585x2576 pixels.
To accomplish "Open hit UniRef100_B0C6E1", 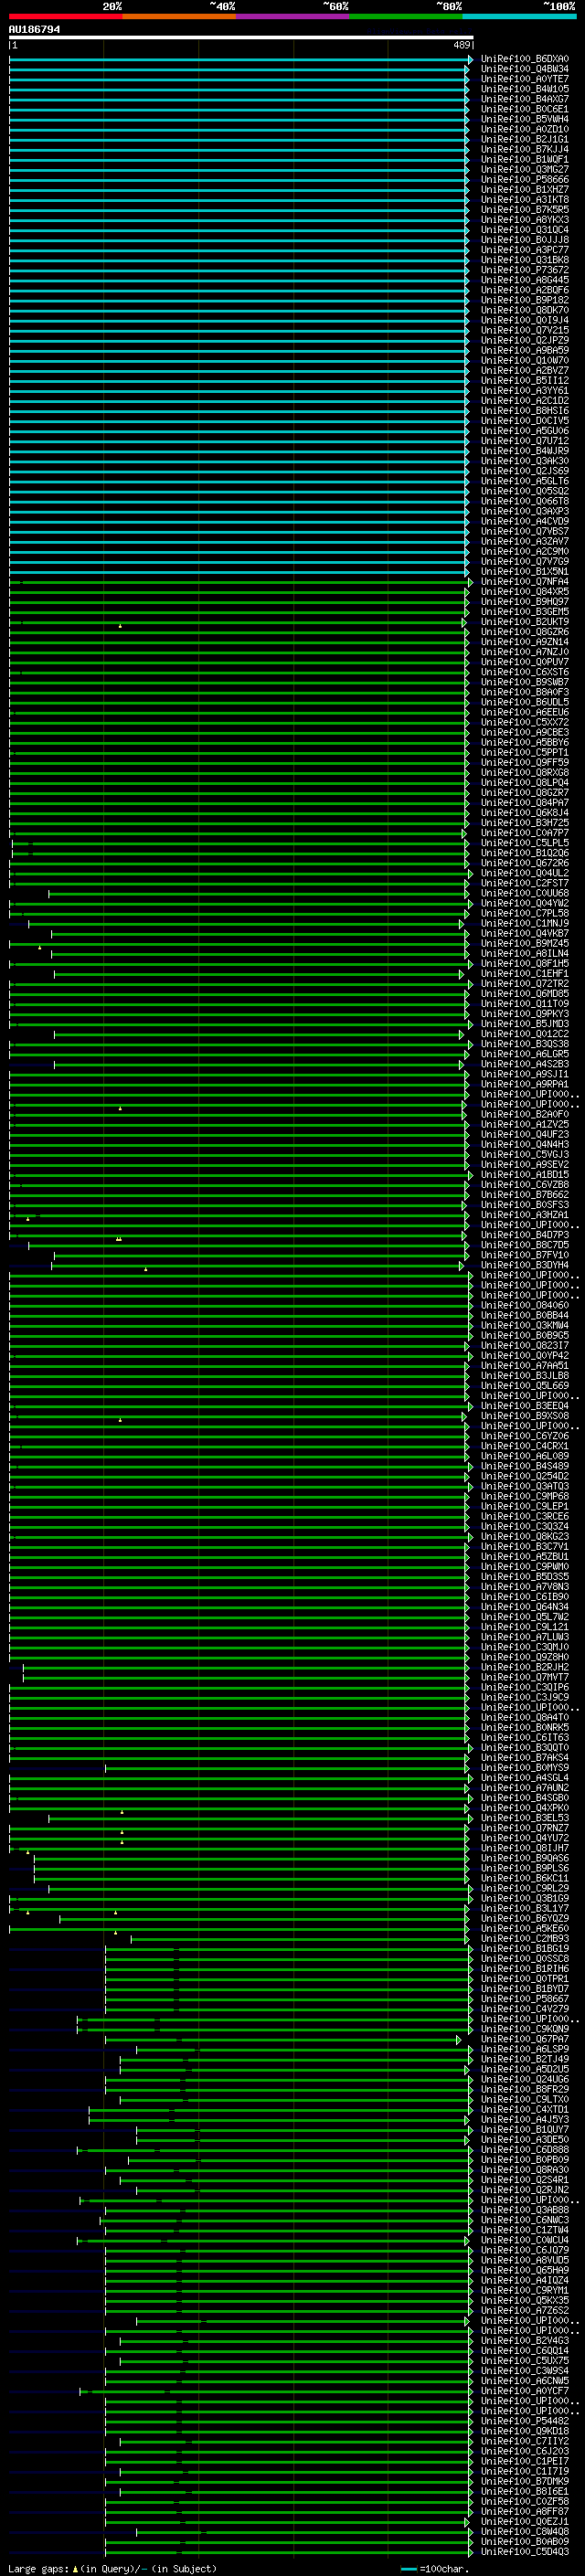I will [x=525, y=109].
